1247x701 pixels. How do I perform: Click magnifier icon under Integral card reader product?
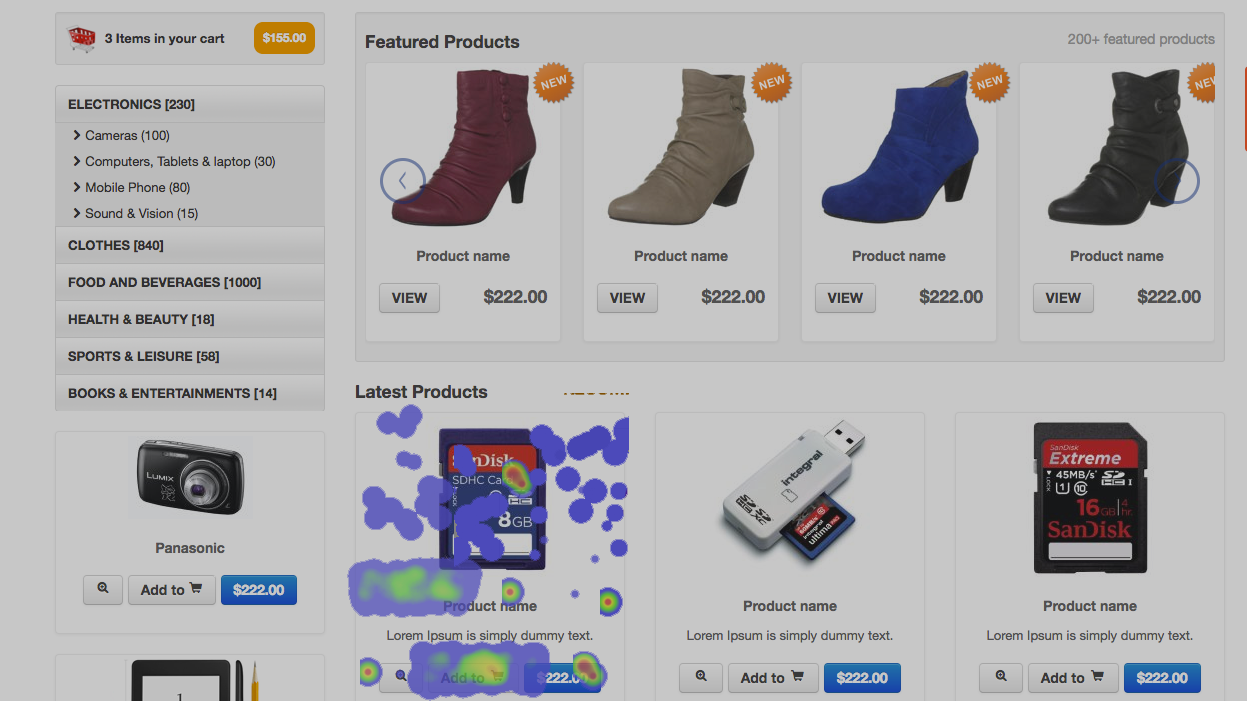pos(701,677)
